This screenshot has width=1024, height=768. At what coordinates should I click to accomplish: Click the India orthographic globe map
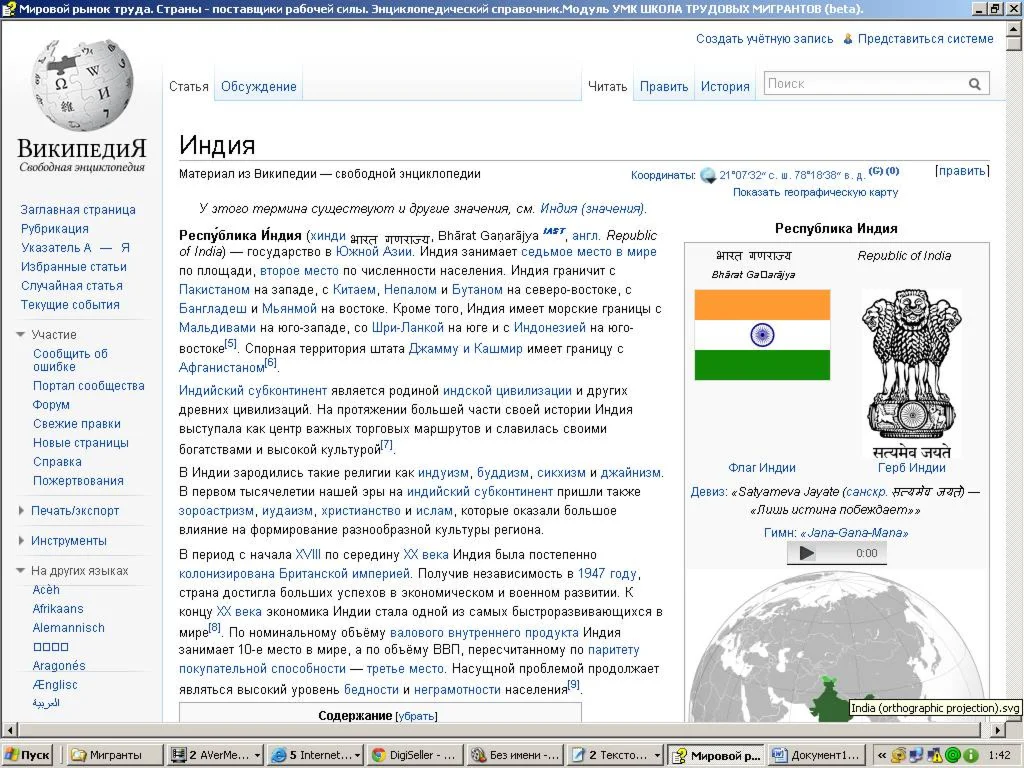[x=837, y=647]
